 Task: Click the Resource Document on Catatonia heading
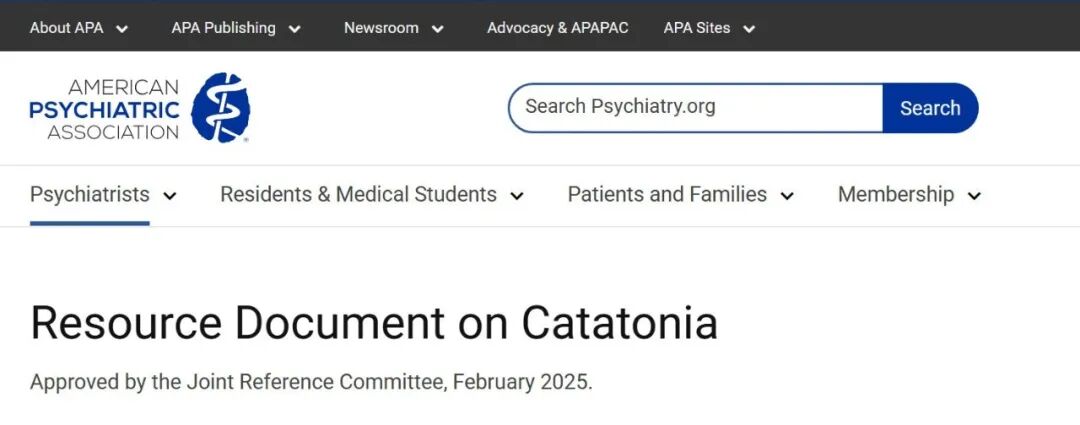pos(374,323)
